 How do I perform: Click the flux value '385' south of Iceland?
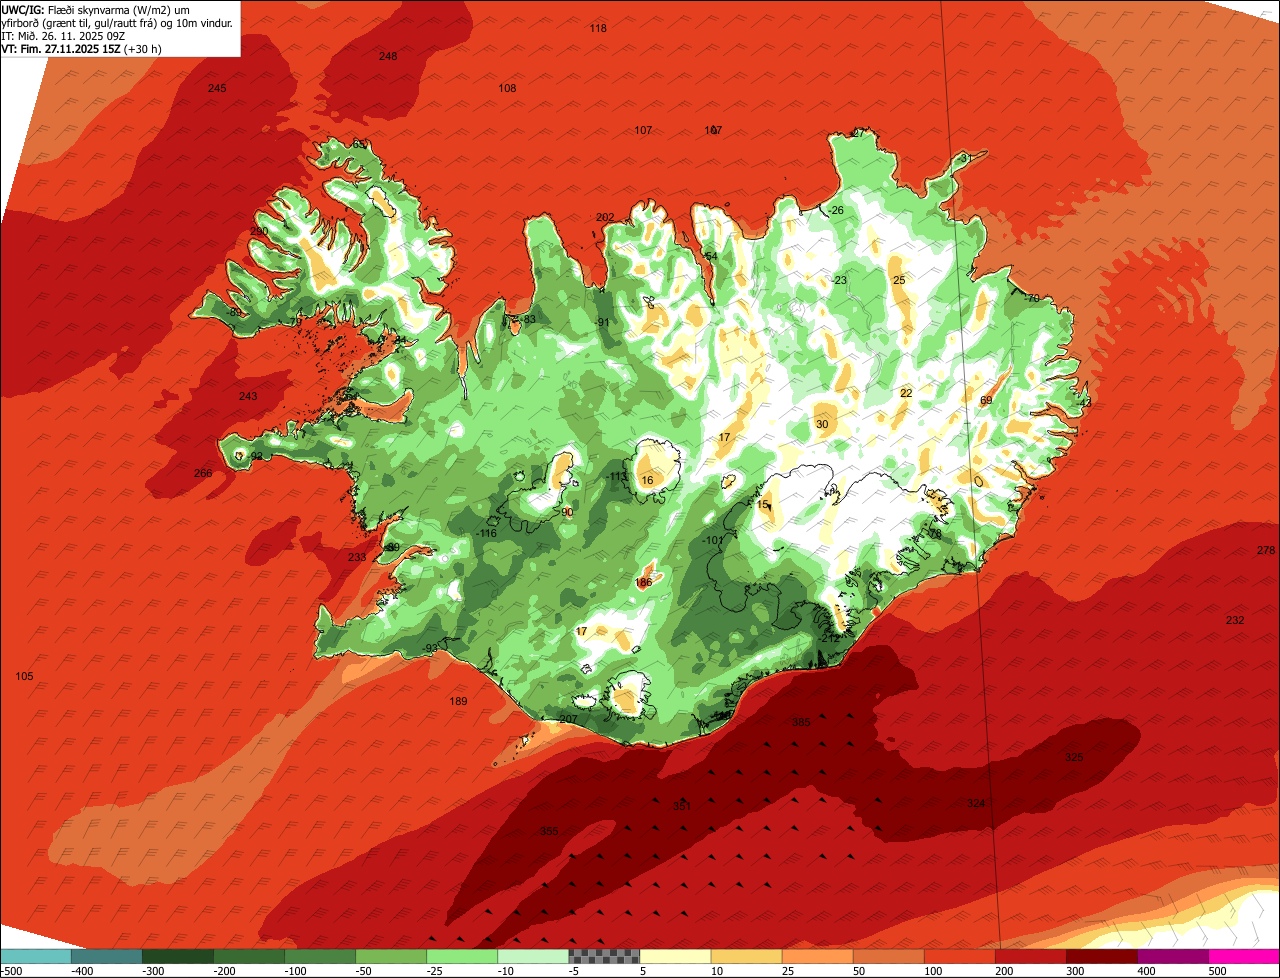(801, 722)
